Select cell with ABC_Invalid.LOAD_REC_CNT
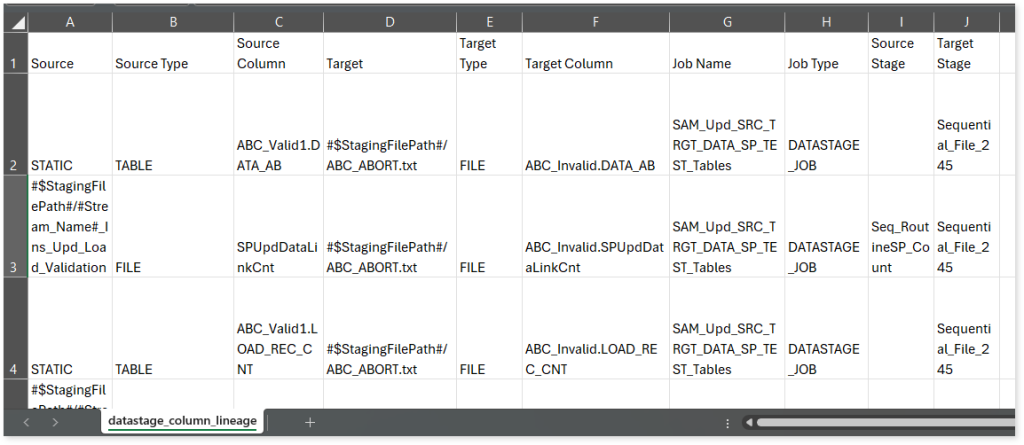The height and width of the screenshot is (445, 1024). (594, 359)
